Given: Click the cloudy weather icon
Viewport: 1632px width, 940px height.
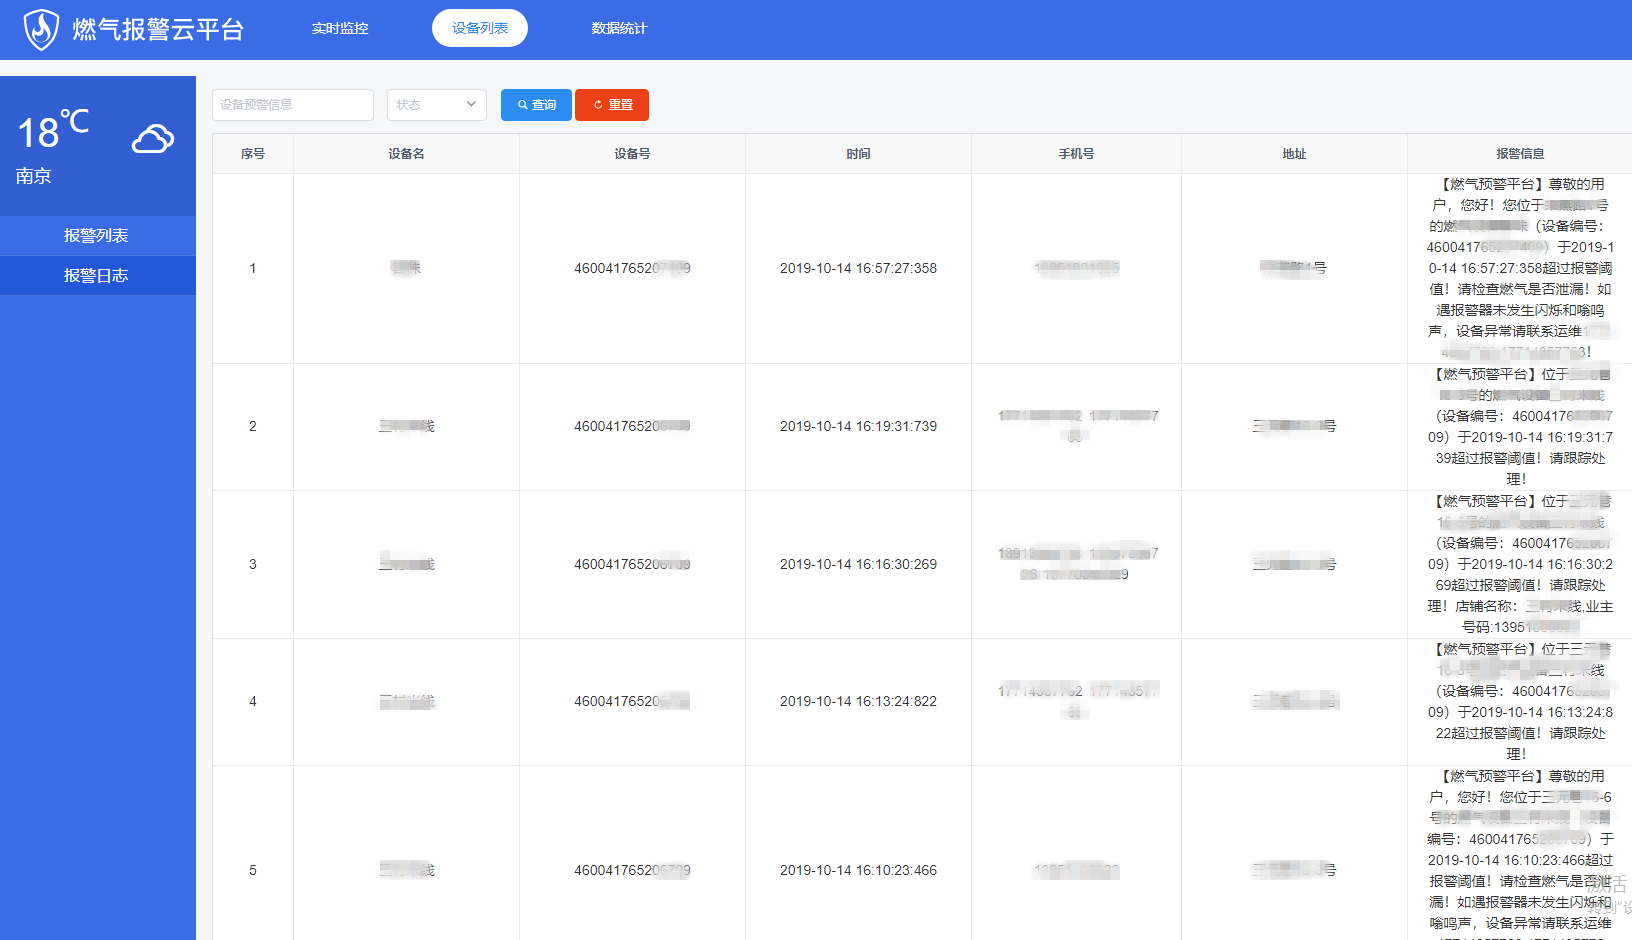Looking at the screenshot, I should tap(153, 138).
